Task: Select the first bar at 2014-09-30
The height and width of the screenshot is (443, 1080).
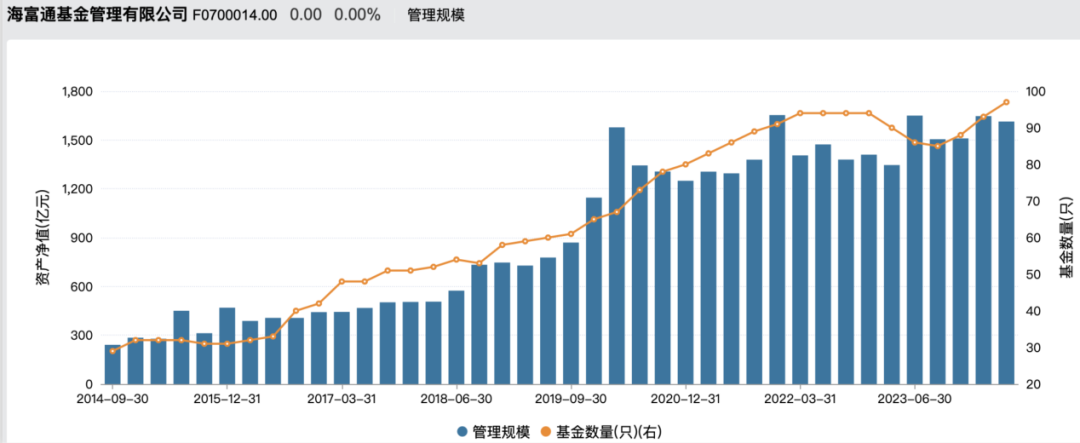Action: click(x=113, y=364)
